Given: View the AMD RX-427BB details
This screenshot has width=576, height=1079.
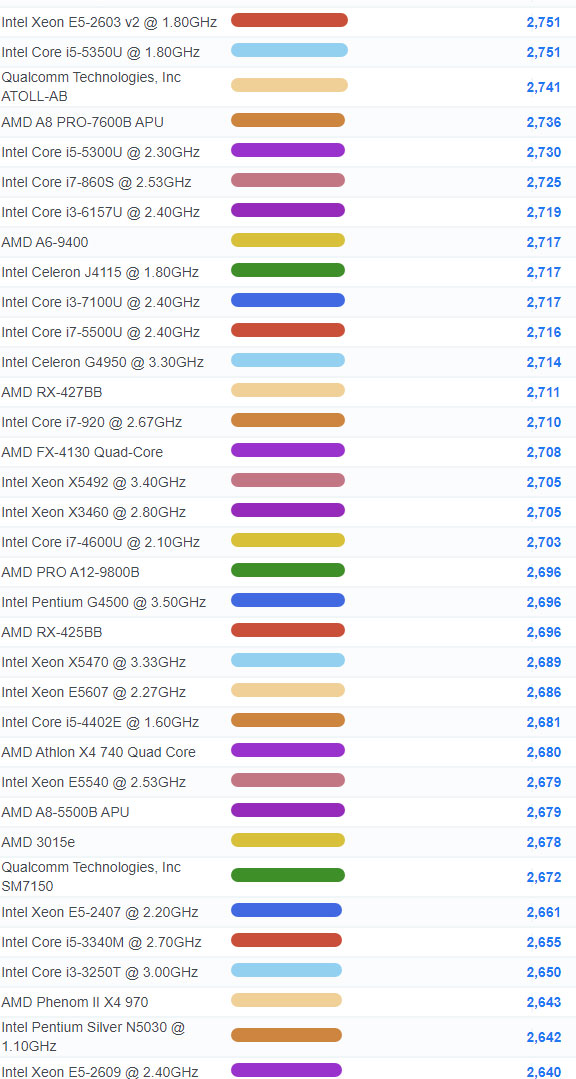Looking at the screenshot, I should pyautogui.click(x=52, y=392).
